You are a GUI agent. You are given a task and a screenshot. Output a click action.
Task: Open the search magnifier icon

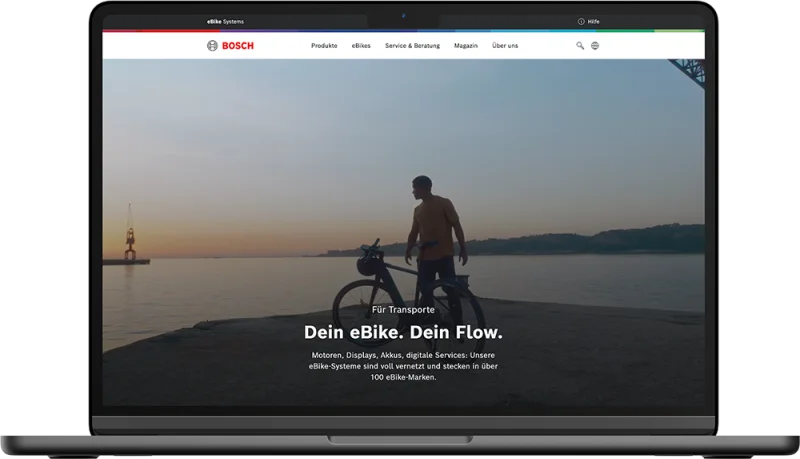click(580, 46)
